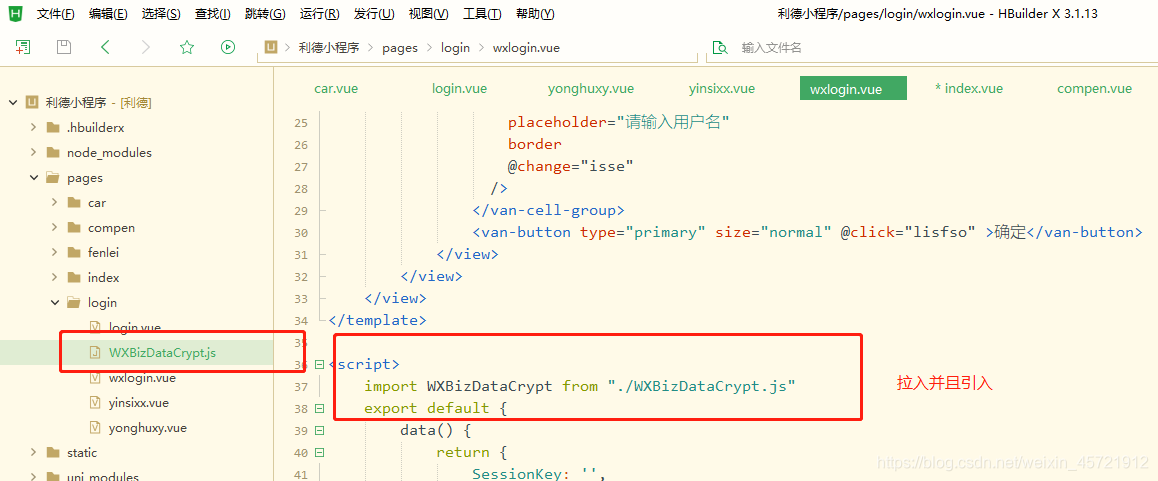Open the 帮助(Y) menu

pos(535,14)
